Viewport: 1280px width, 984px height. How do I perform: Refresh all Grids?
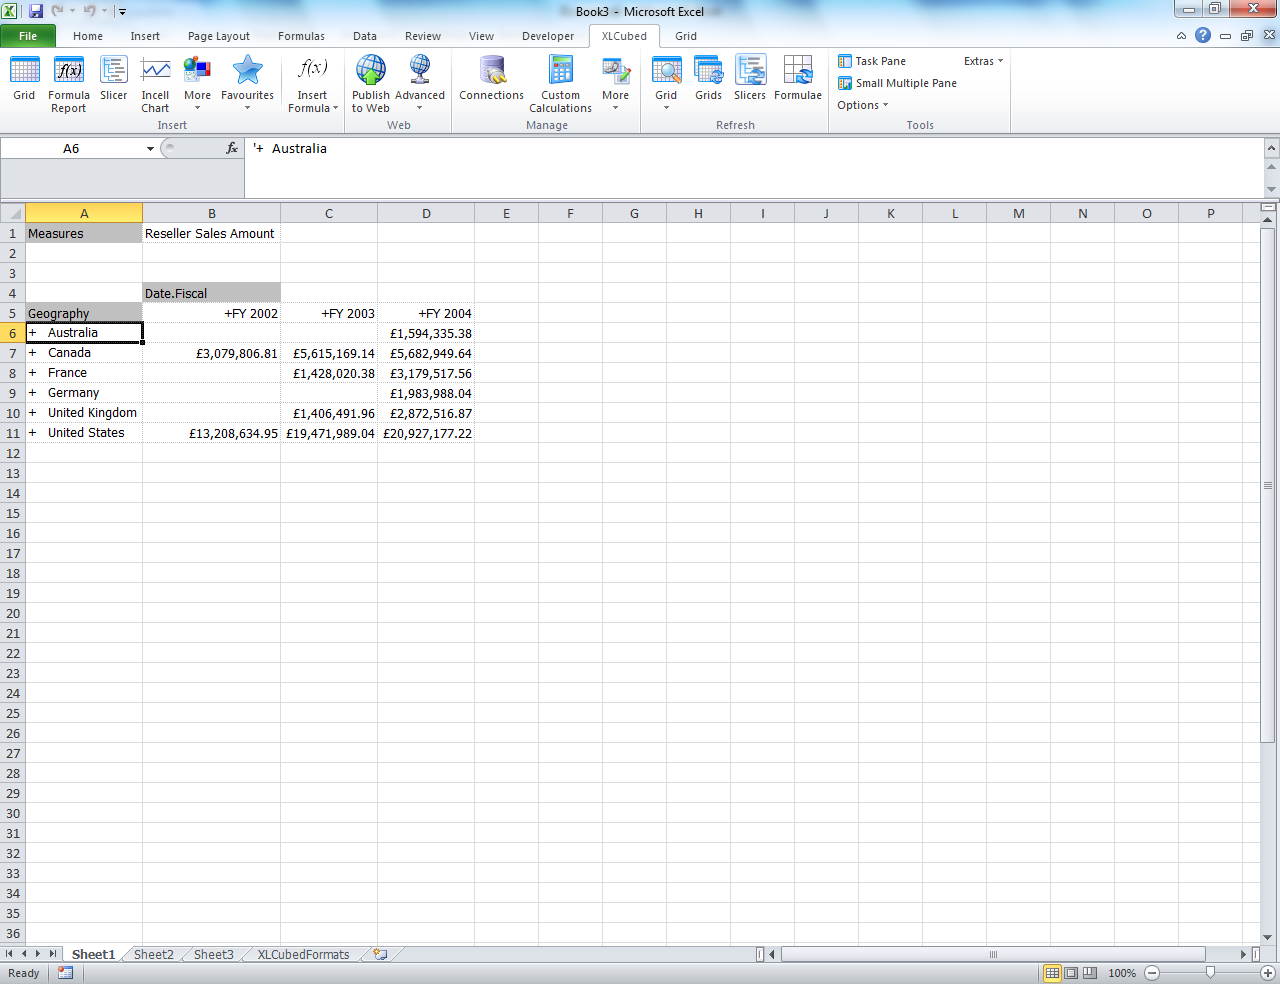(x=709, y=80)
